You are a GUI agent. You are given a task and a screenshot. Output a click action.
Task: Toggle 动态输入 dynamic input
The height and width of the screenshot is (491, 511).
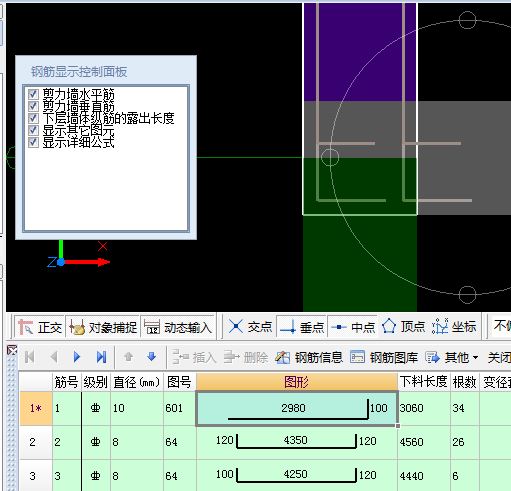[178, 327]
